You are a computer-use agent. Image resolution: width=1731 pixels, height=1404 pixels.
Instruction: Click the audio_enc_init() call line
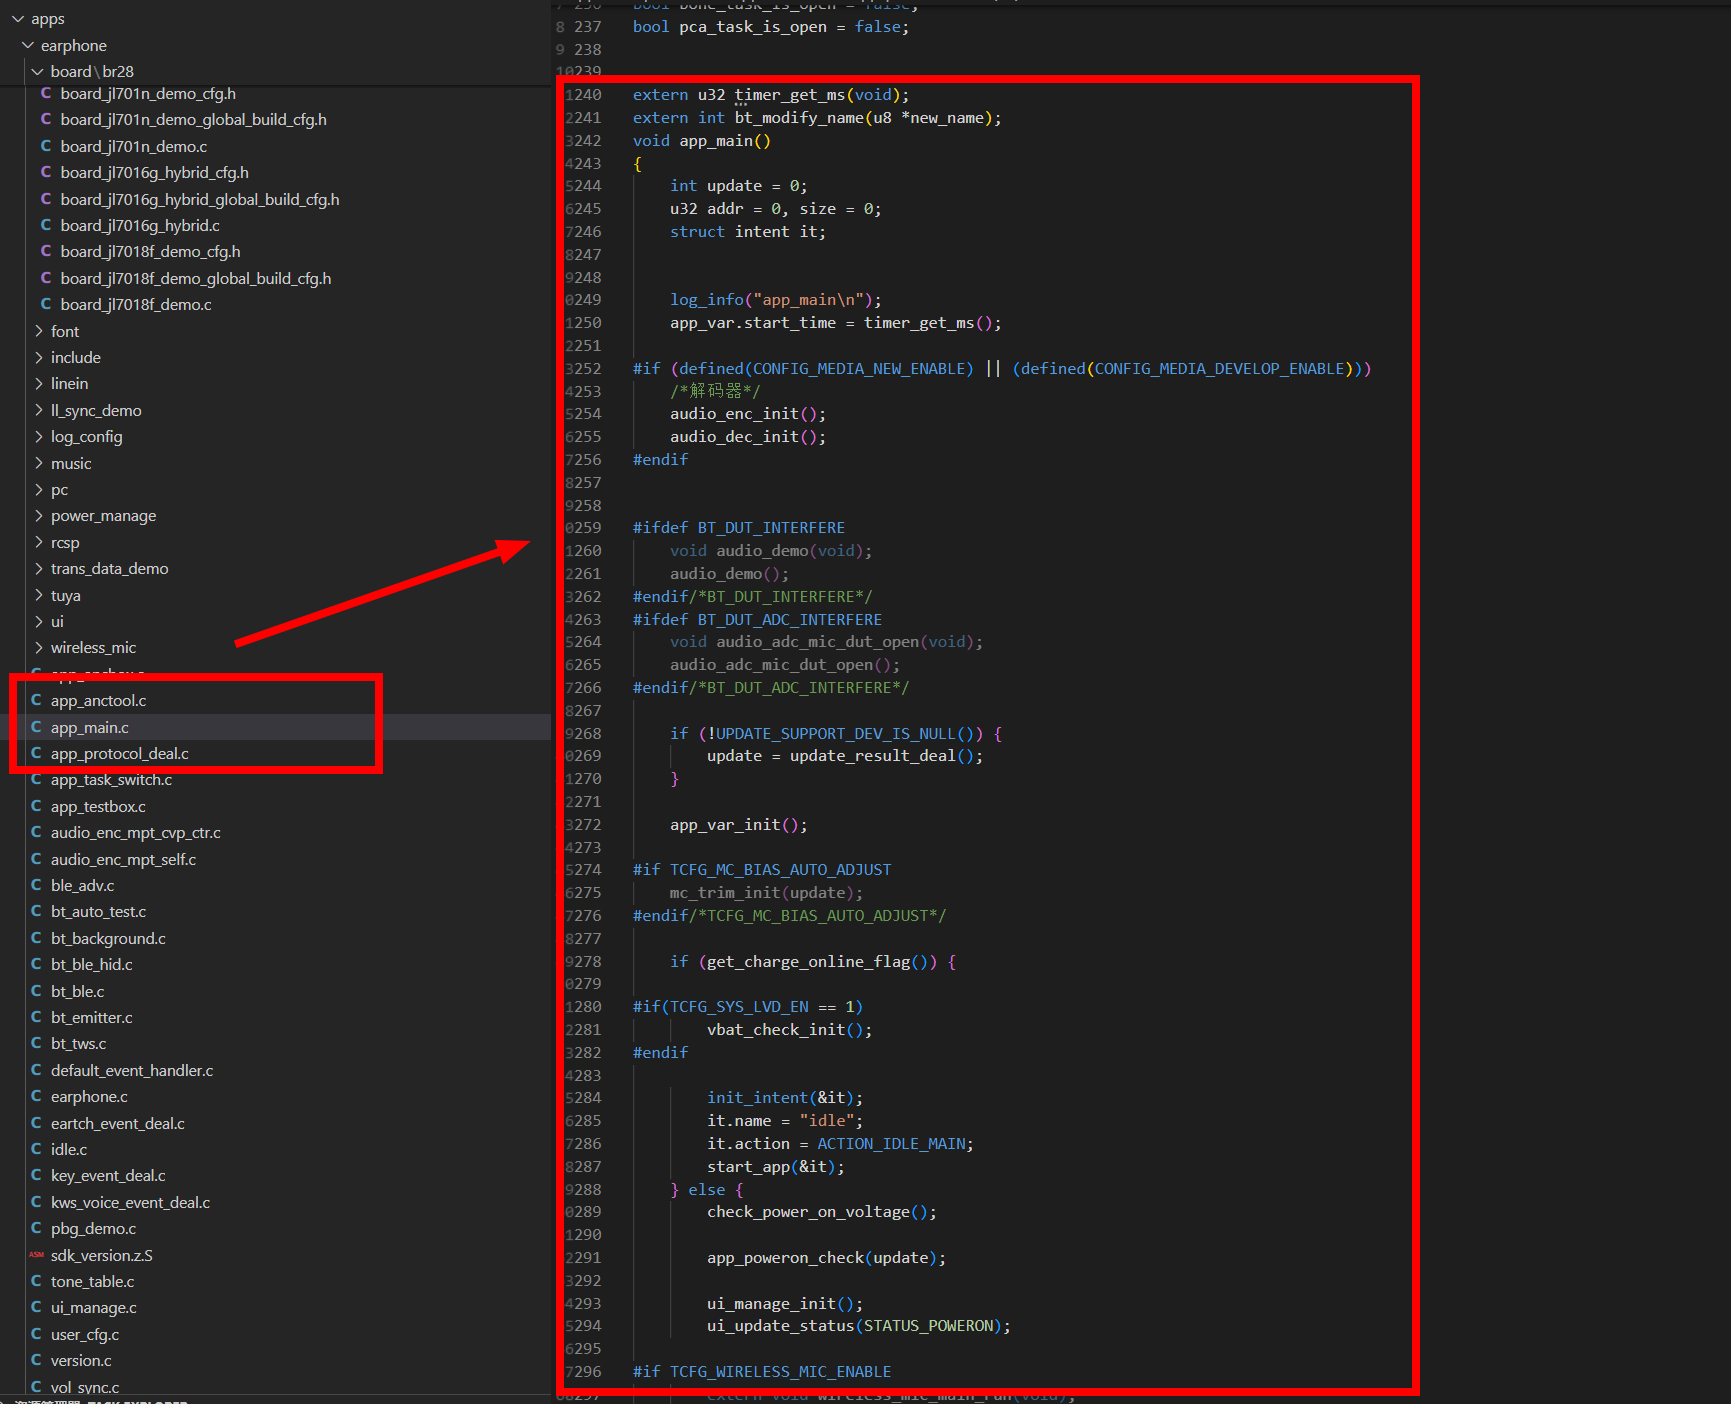pos(748,414)
